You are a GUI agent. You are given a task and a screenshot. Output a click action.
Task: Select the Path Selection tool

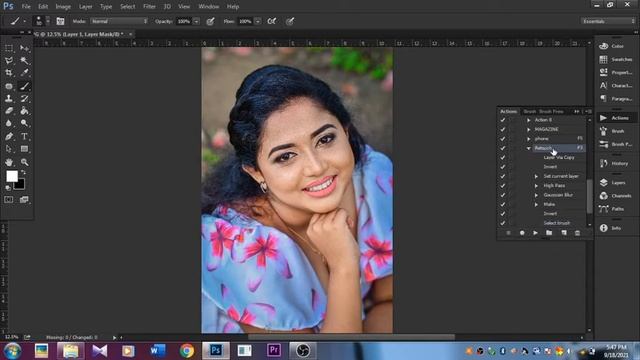pyautogui.click(x=9, y=149)
